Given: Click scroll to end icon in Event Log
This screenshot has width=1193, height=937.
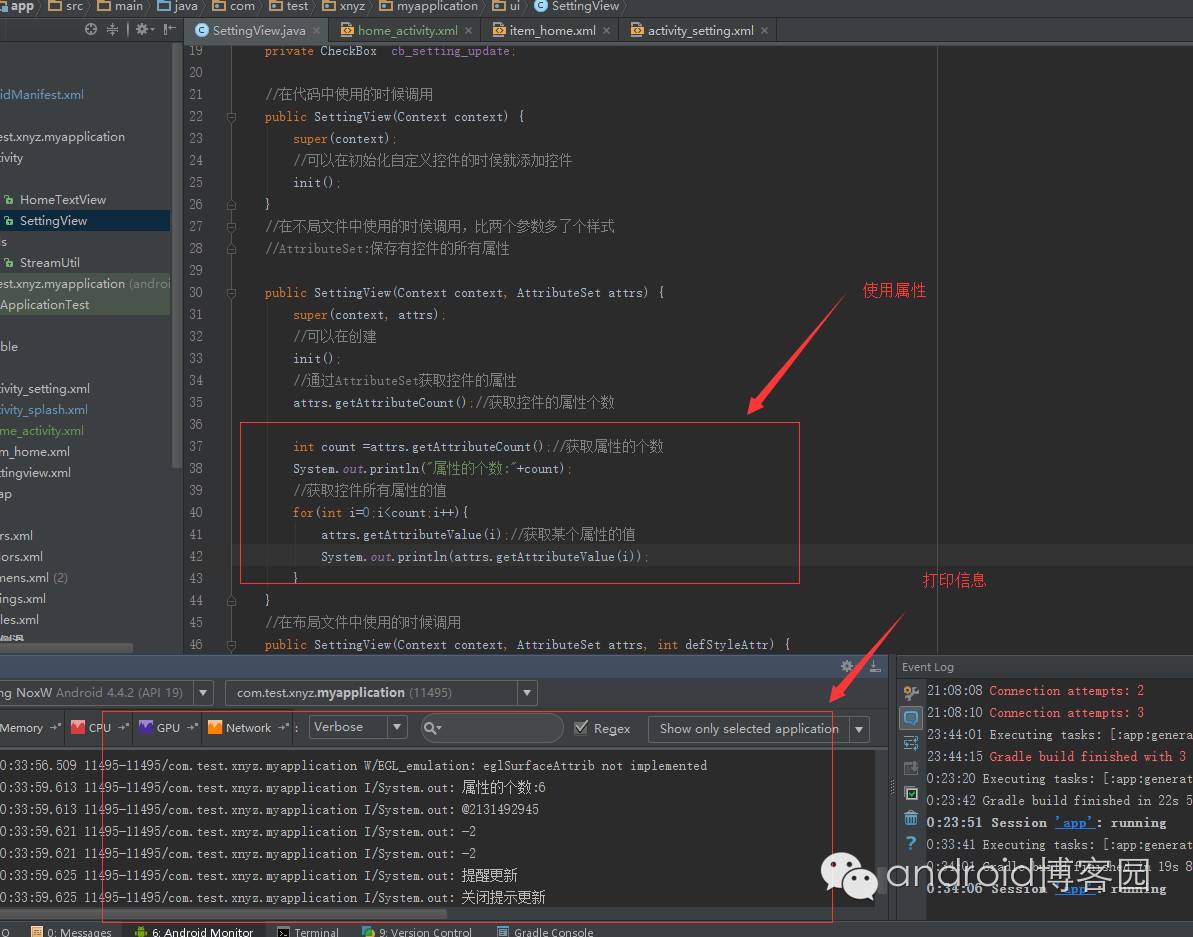Looking at the screenshot, I should pos(911,768).
